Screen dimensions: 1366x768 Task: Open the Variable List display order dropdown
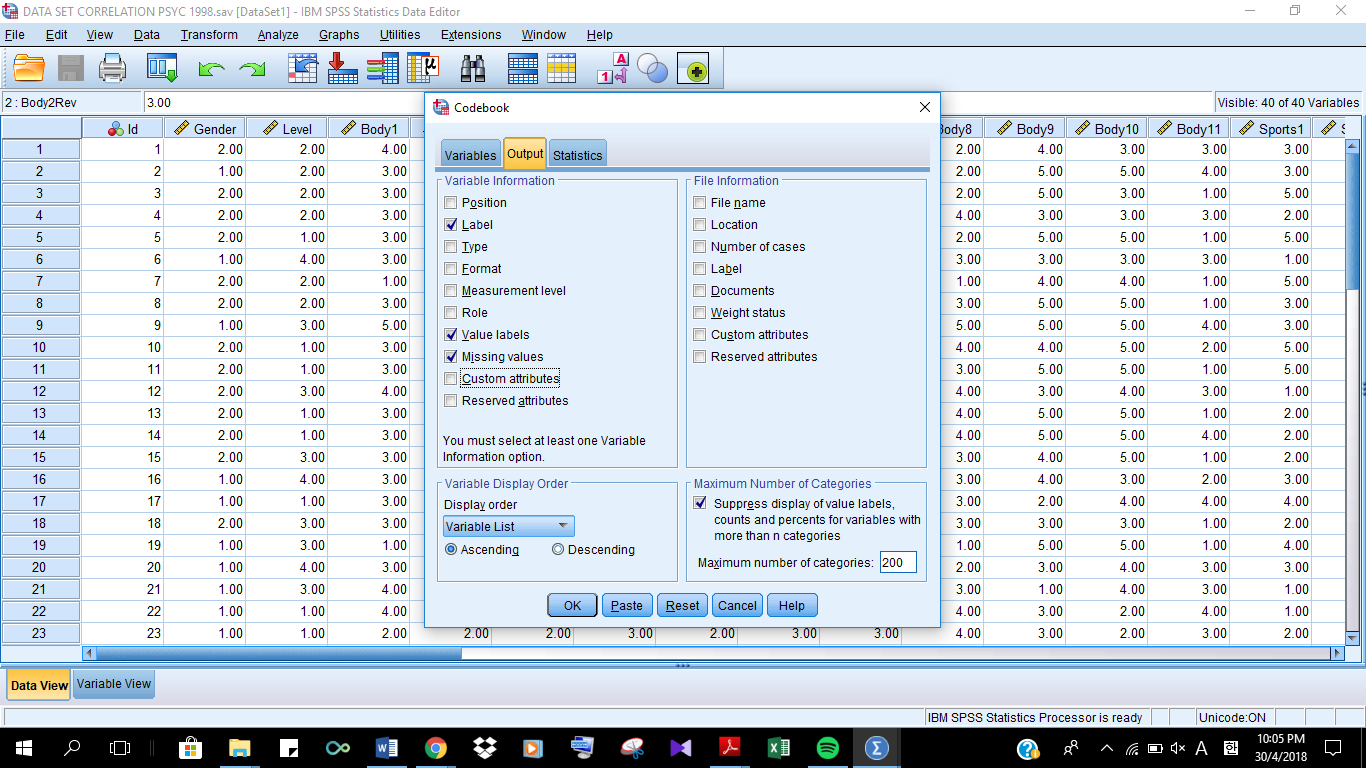[x=509, y=526]
